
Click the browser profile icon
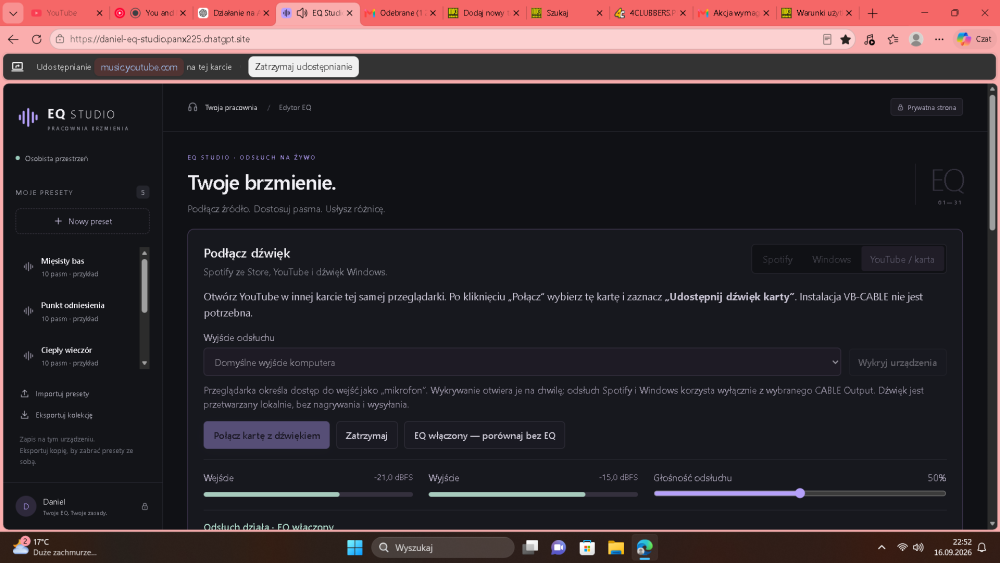coord(916,39)
